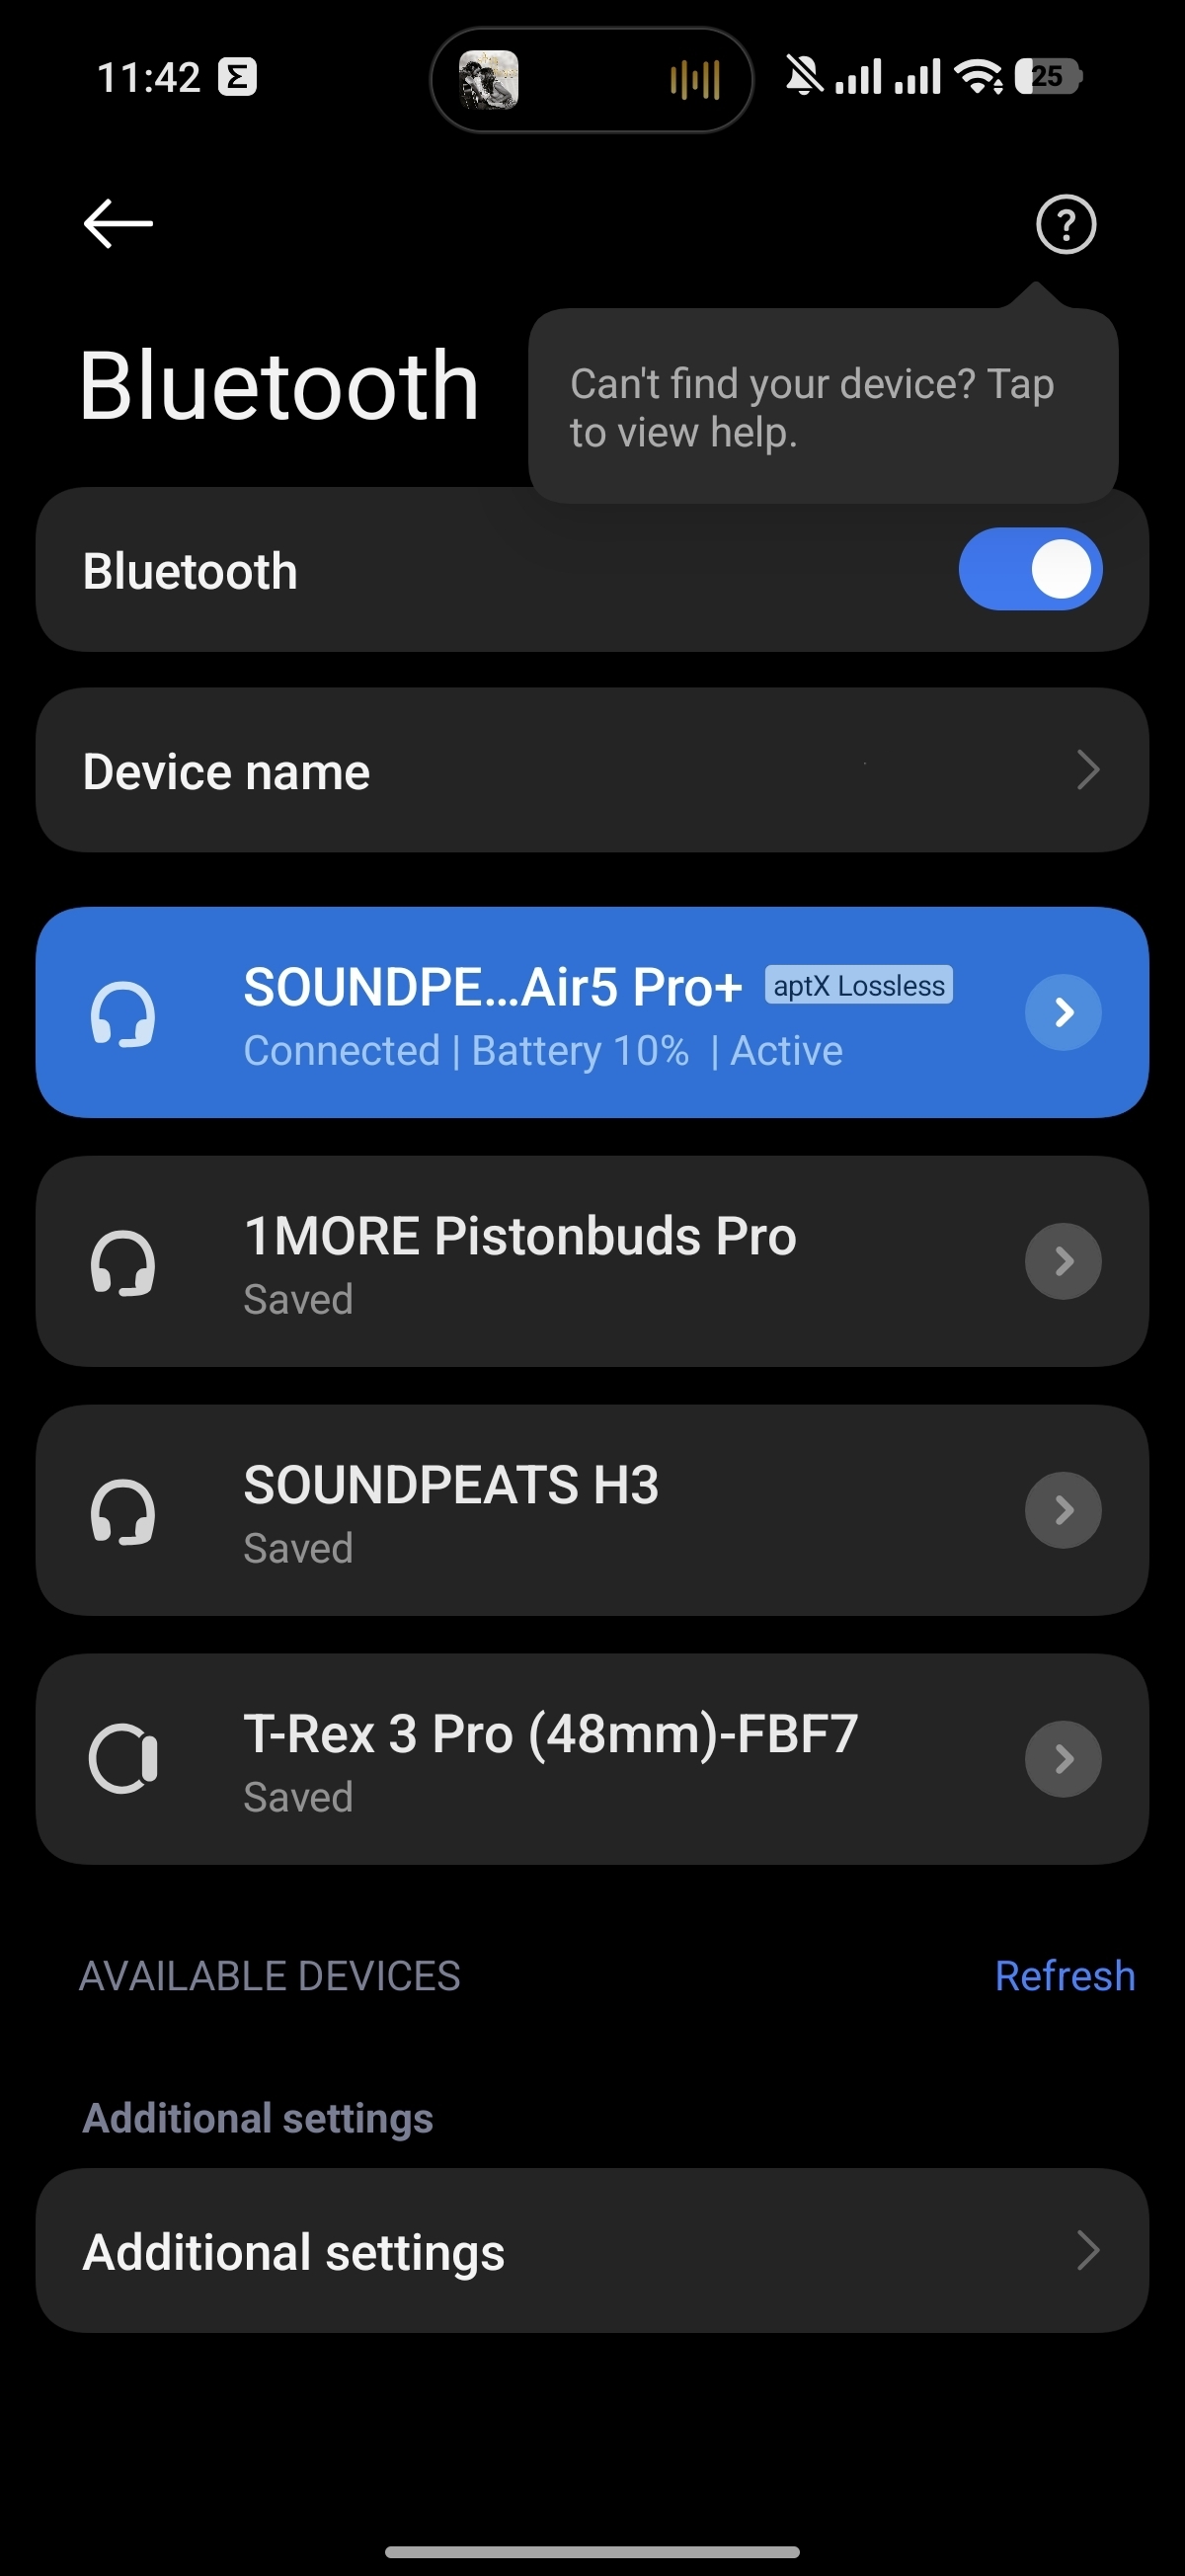Tap headphone icon for SOUNDPEATS H3
The image size is (1185, 2576).
[x=123, y=1511]
